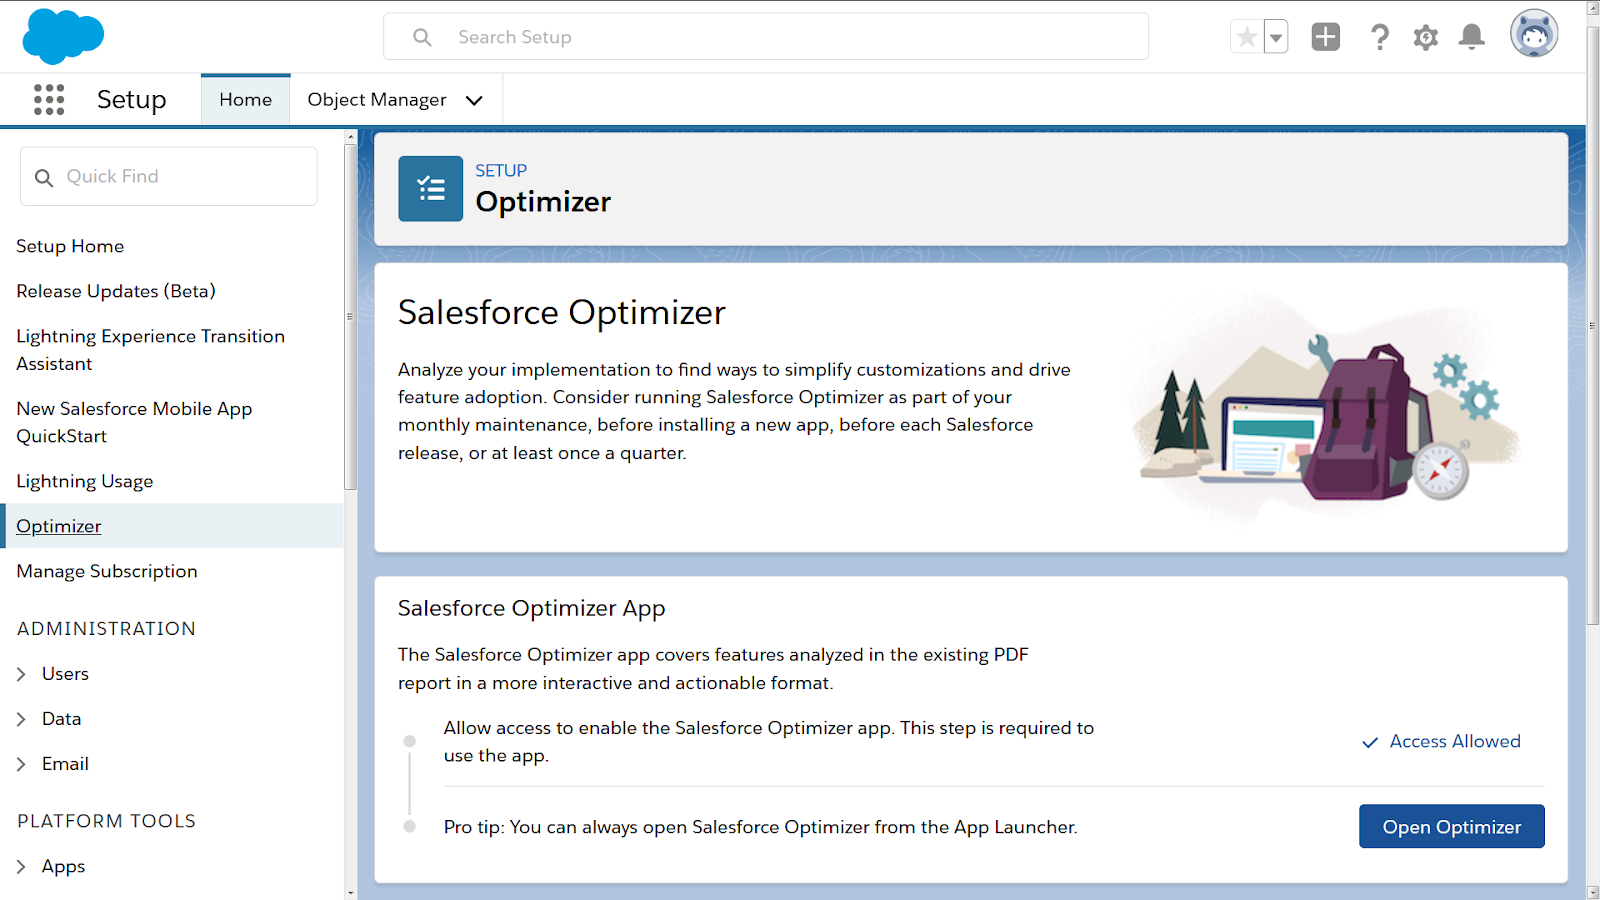Click the magnifier icon in Quick Find
The image size is (1600, 900).
(44, 177)
